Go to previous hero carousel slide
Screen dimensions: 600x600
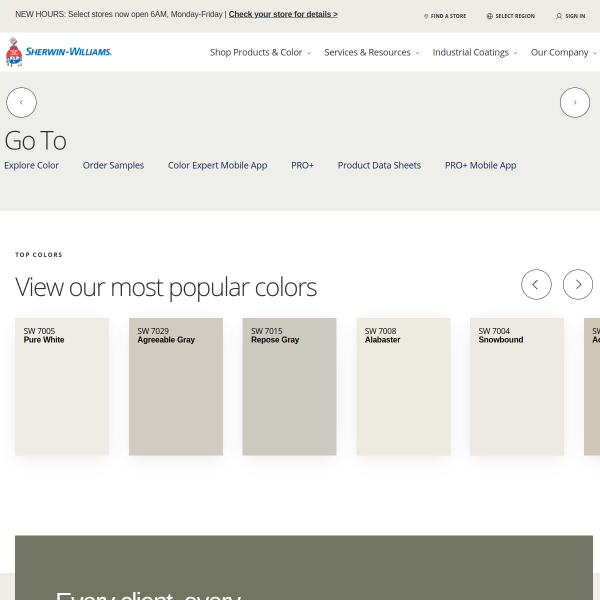click(21, 103)
